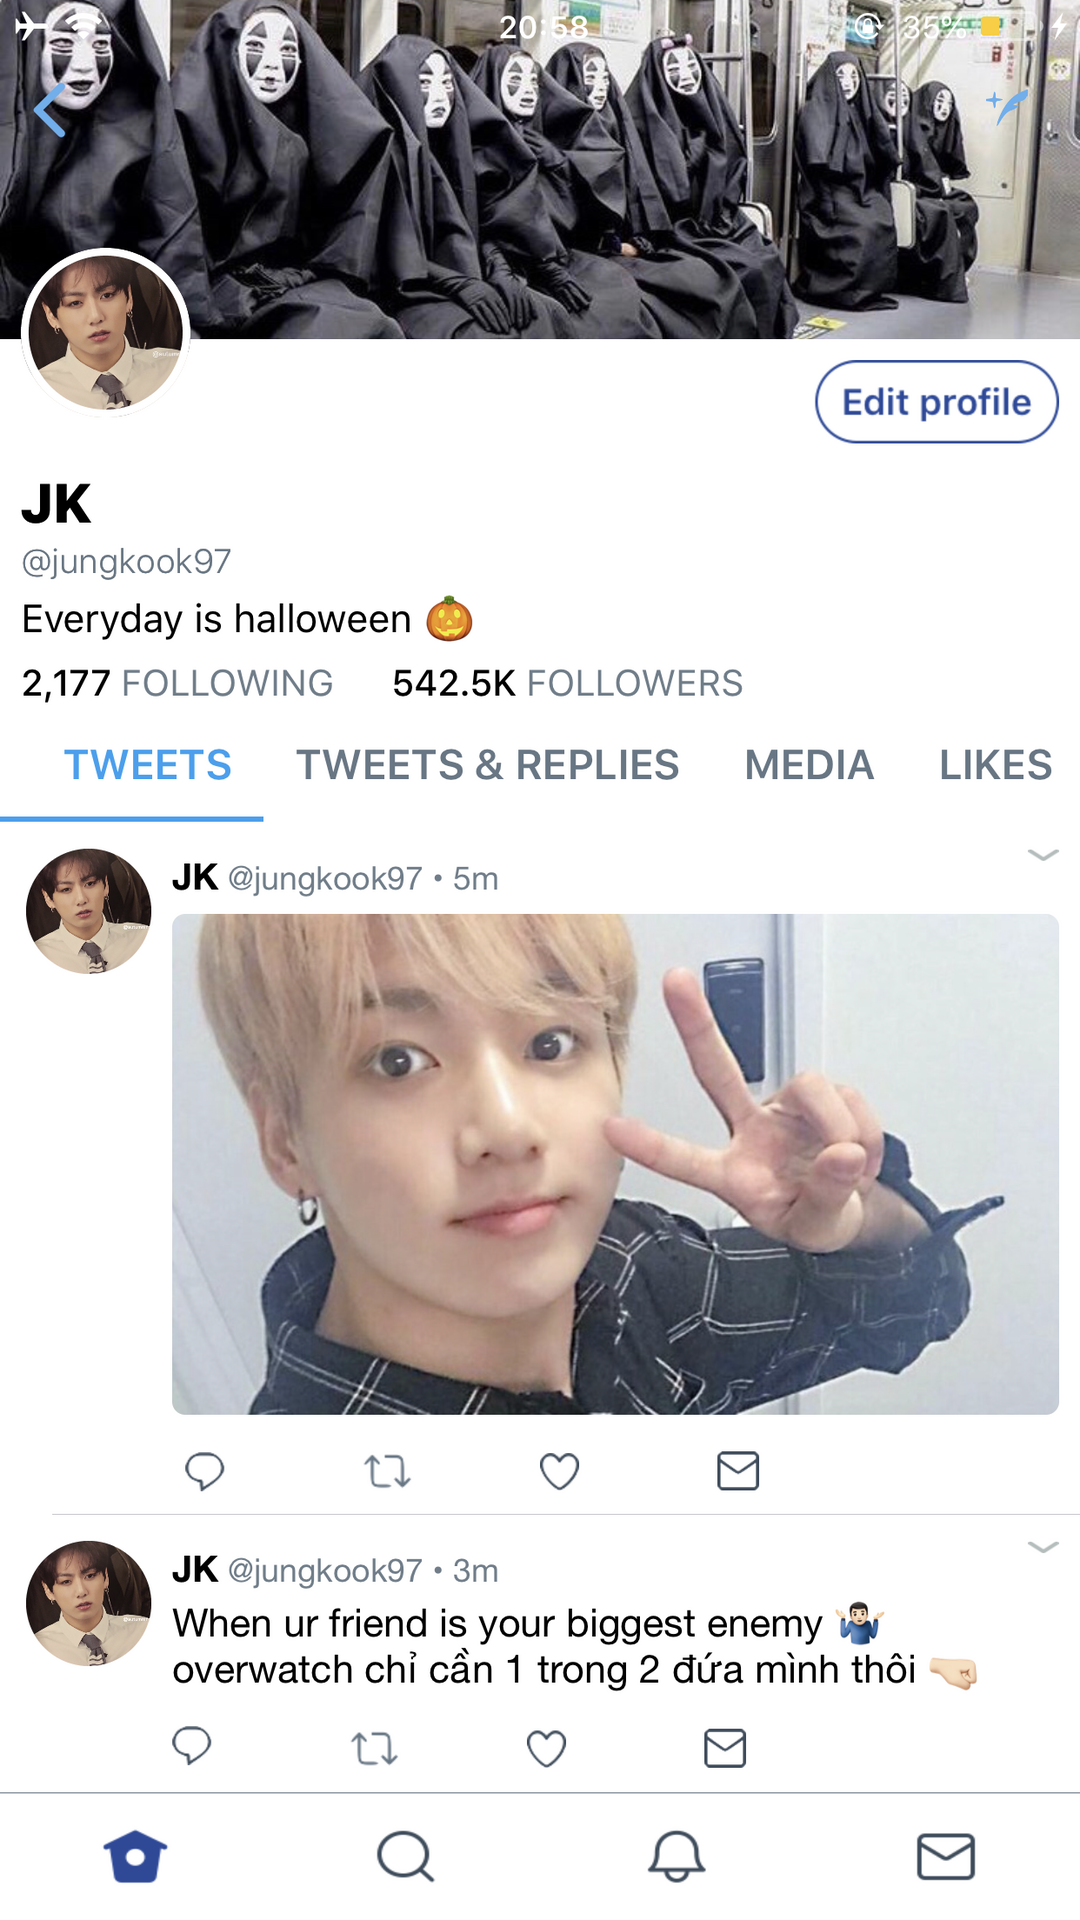Switch to the Media tab
Screen dimensions: 1080x1920
coord(810,765)
